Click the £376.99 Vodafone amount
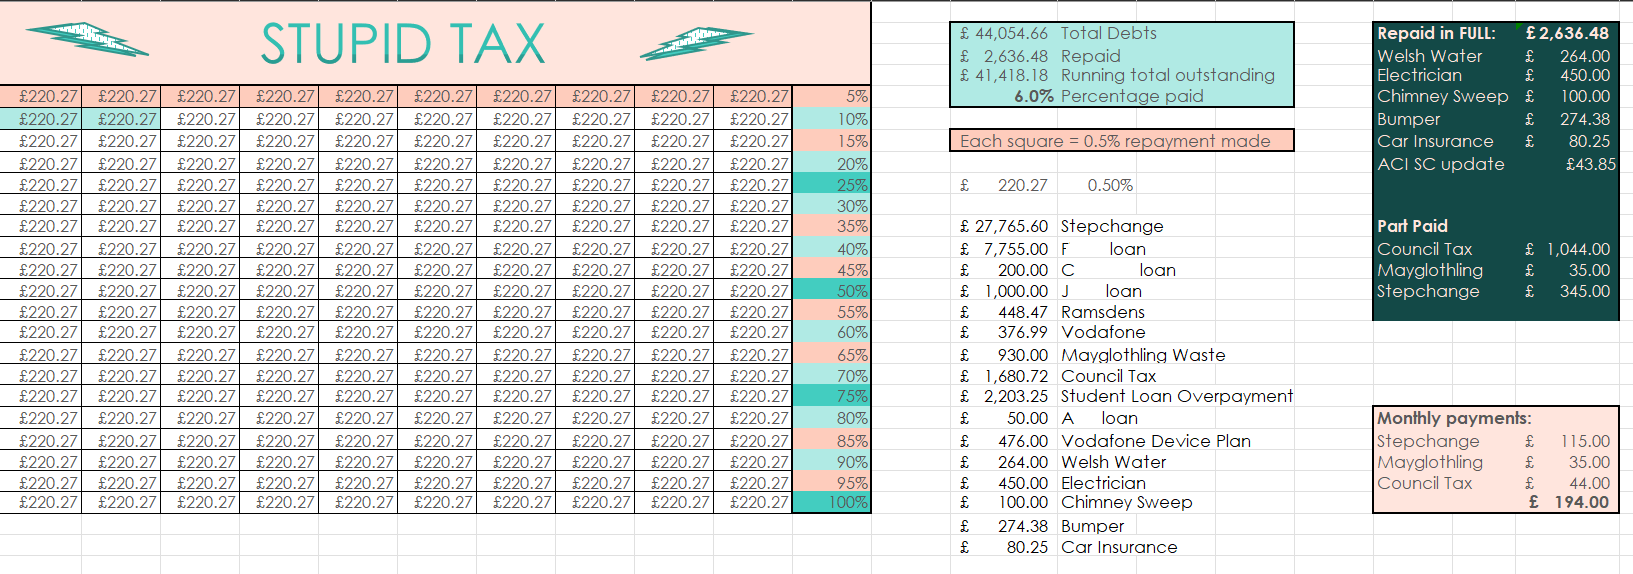This screenshot has width=1633, height=574. [x=1004, y=332]
